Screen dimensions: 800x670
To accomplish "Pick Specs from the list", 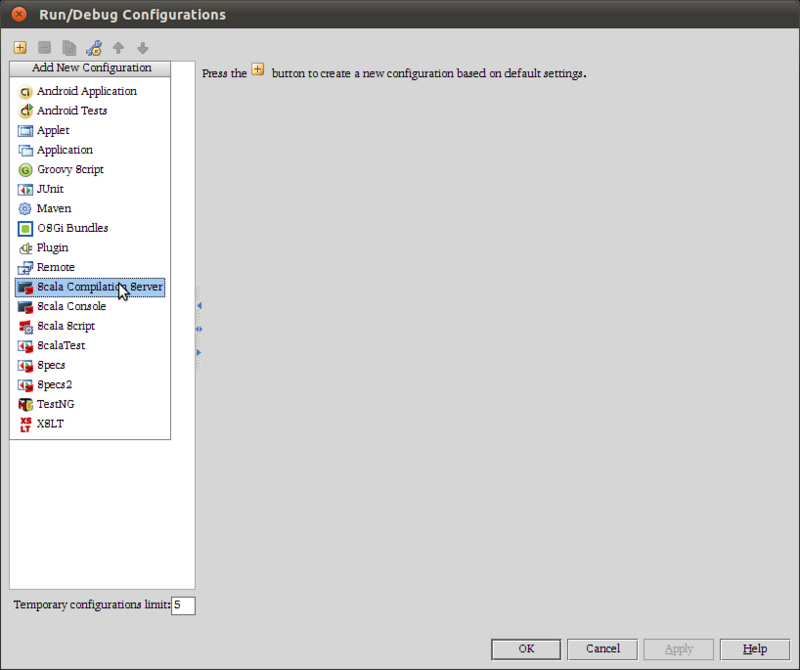I will (90, 365).
